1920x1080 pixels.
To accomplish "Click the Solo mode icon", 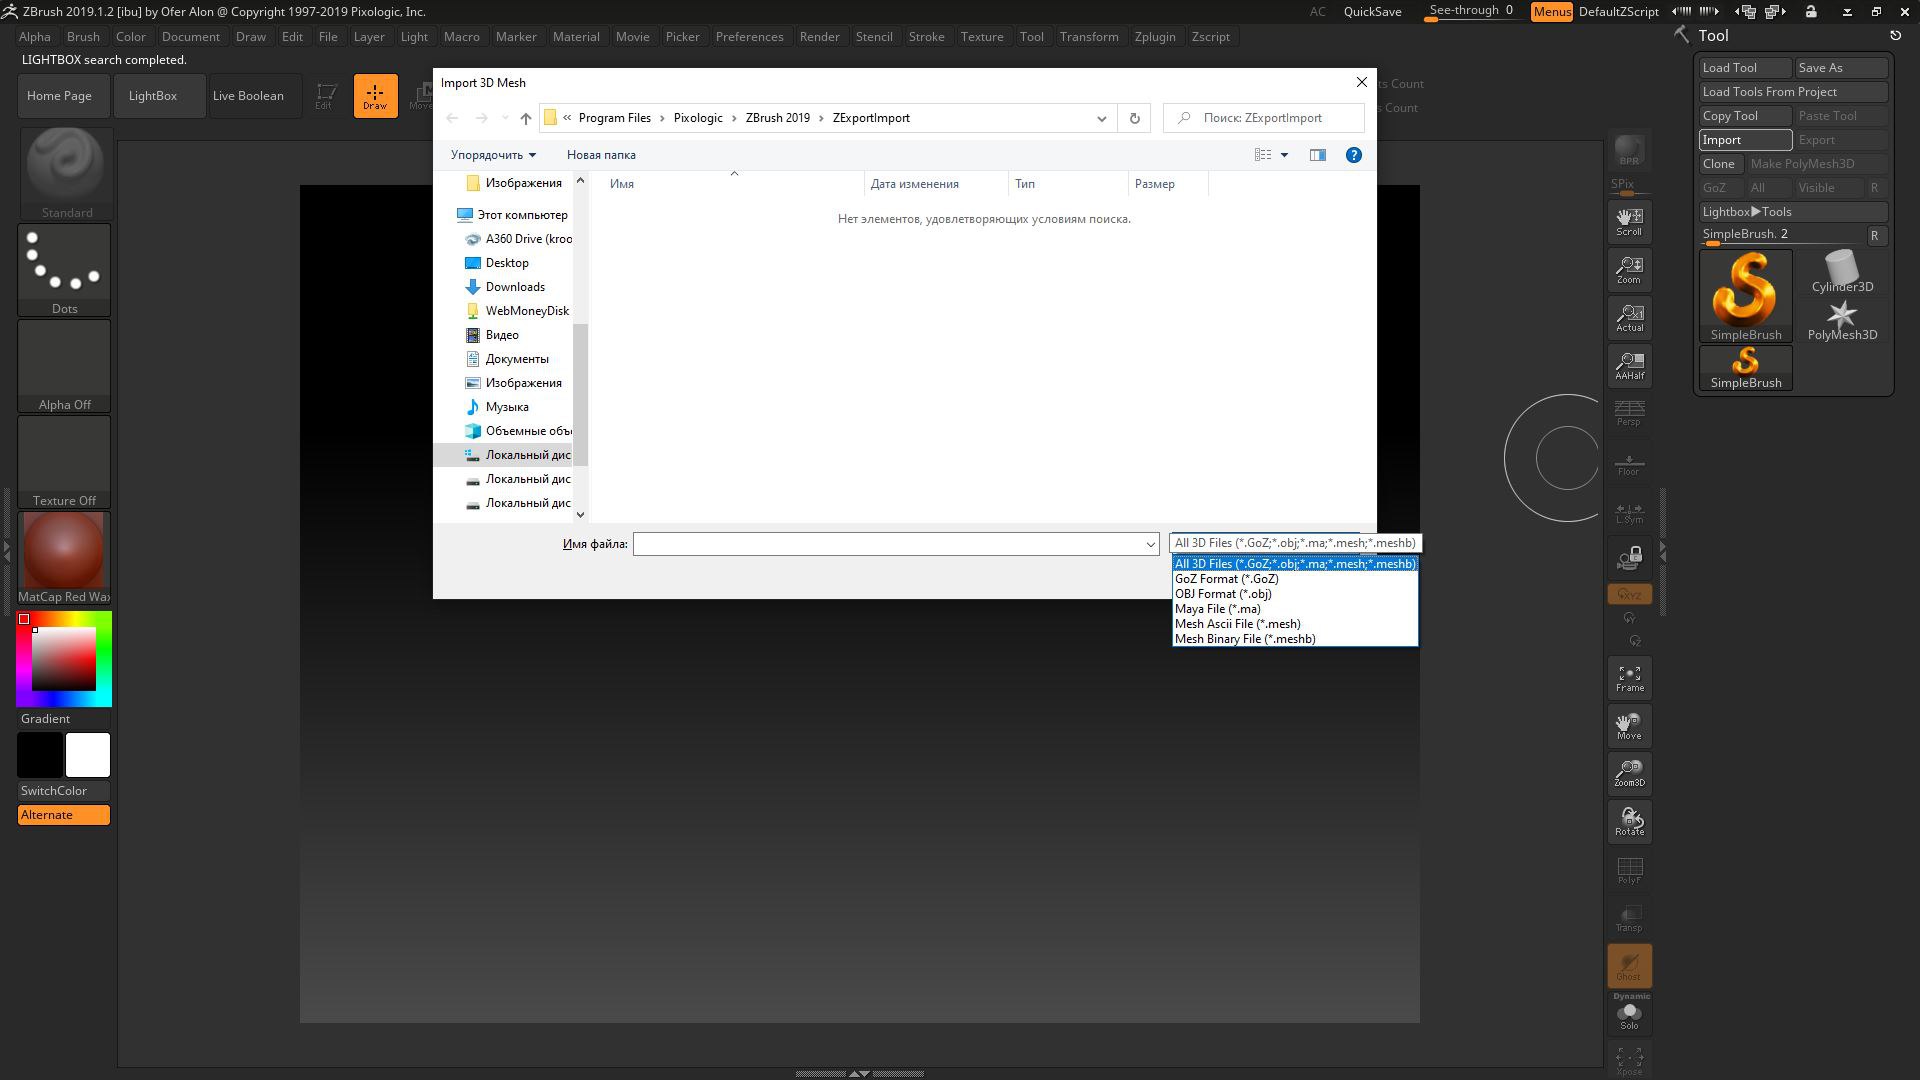I will point(1629,1014).
